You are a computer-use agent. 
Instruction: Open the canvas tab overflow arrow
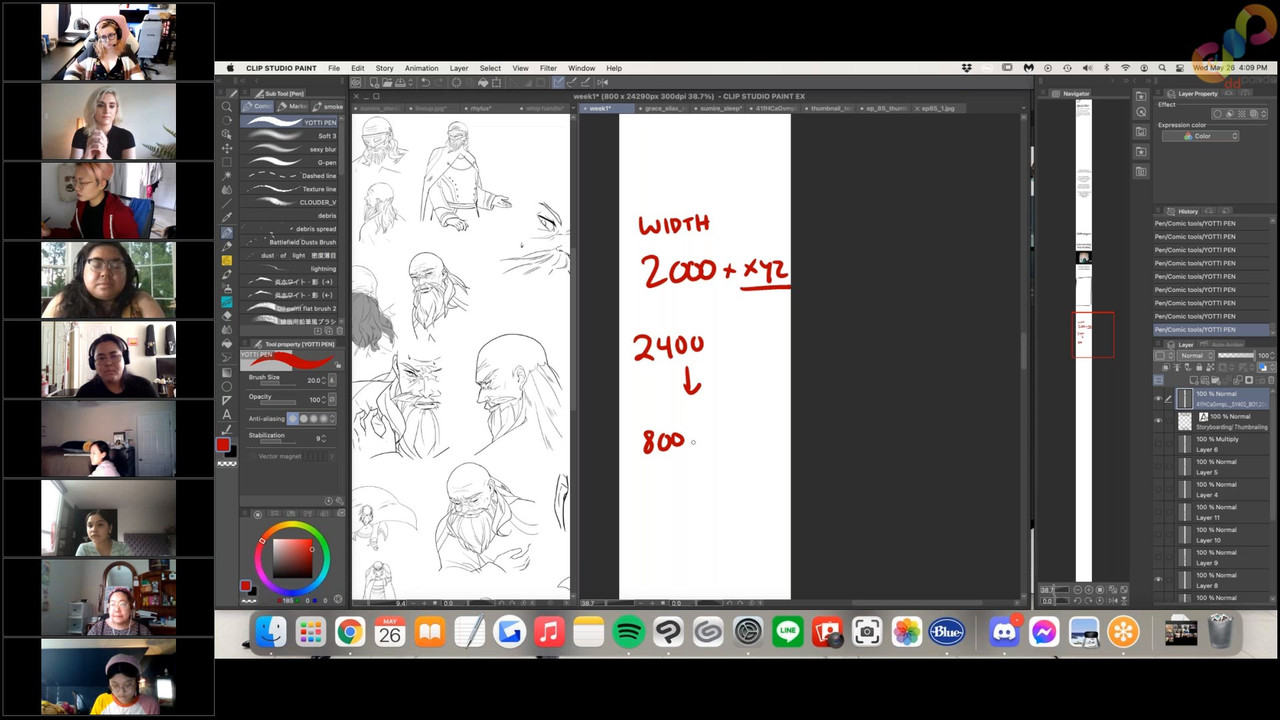tap(1023, 107)
